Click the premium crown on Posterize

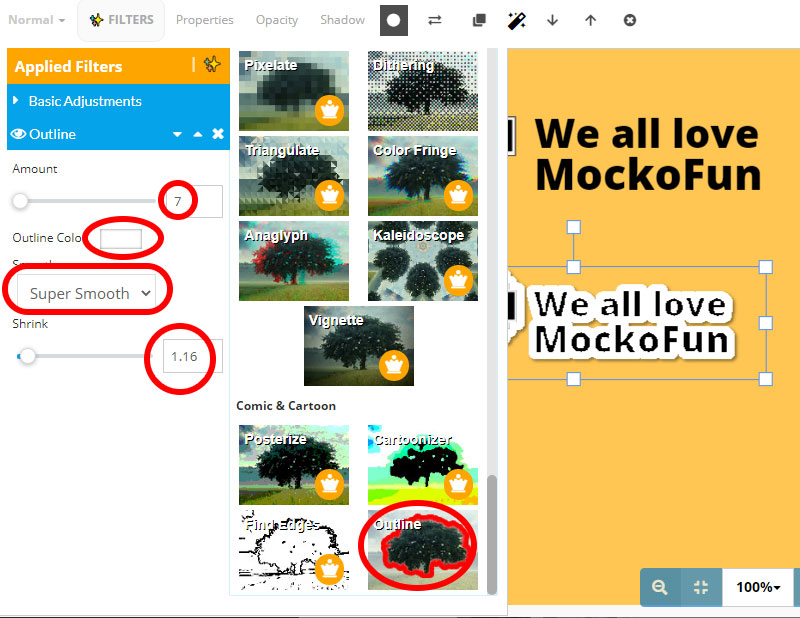click(x=330, y=484)
